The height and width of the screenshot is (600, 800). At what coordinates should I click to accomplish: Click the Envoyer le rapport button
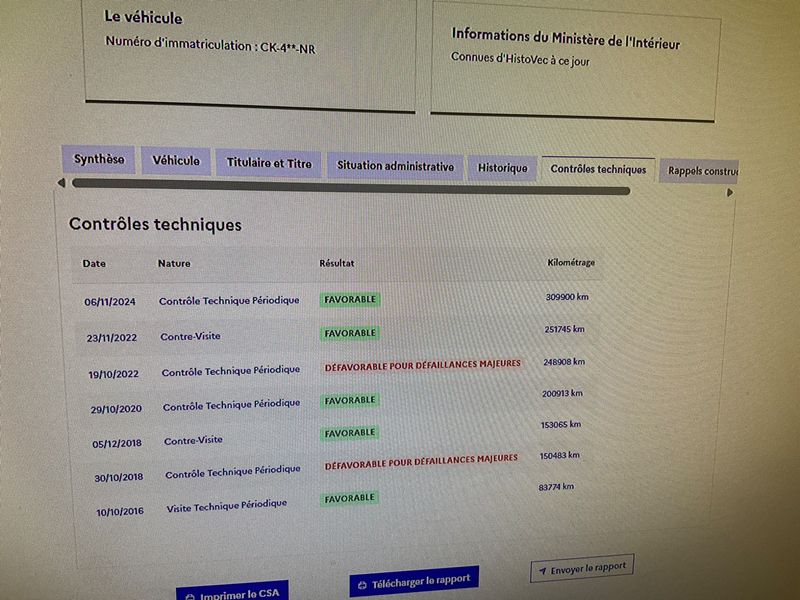coord(583,568)
